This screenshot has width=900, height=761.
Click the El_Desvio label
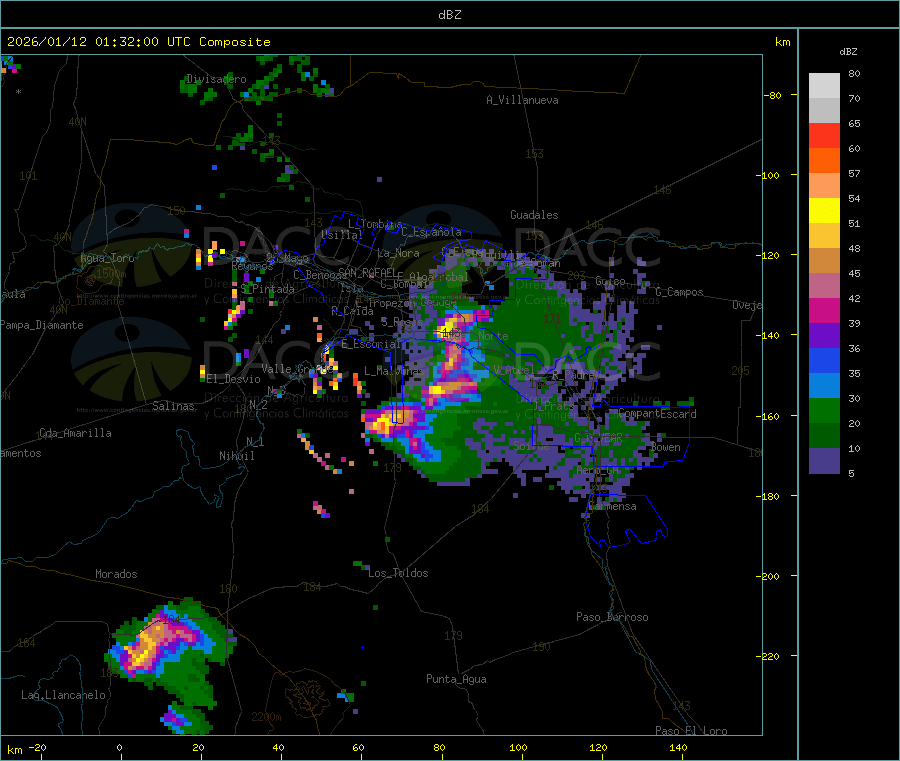[x=233, y=379]
